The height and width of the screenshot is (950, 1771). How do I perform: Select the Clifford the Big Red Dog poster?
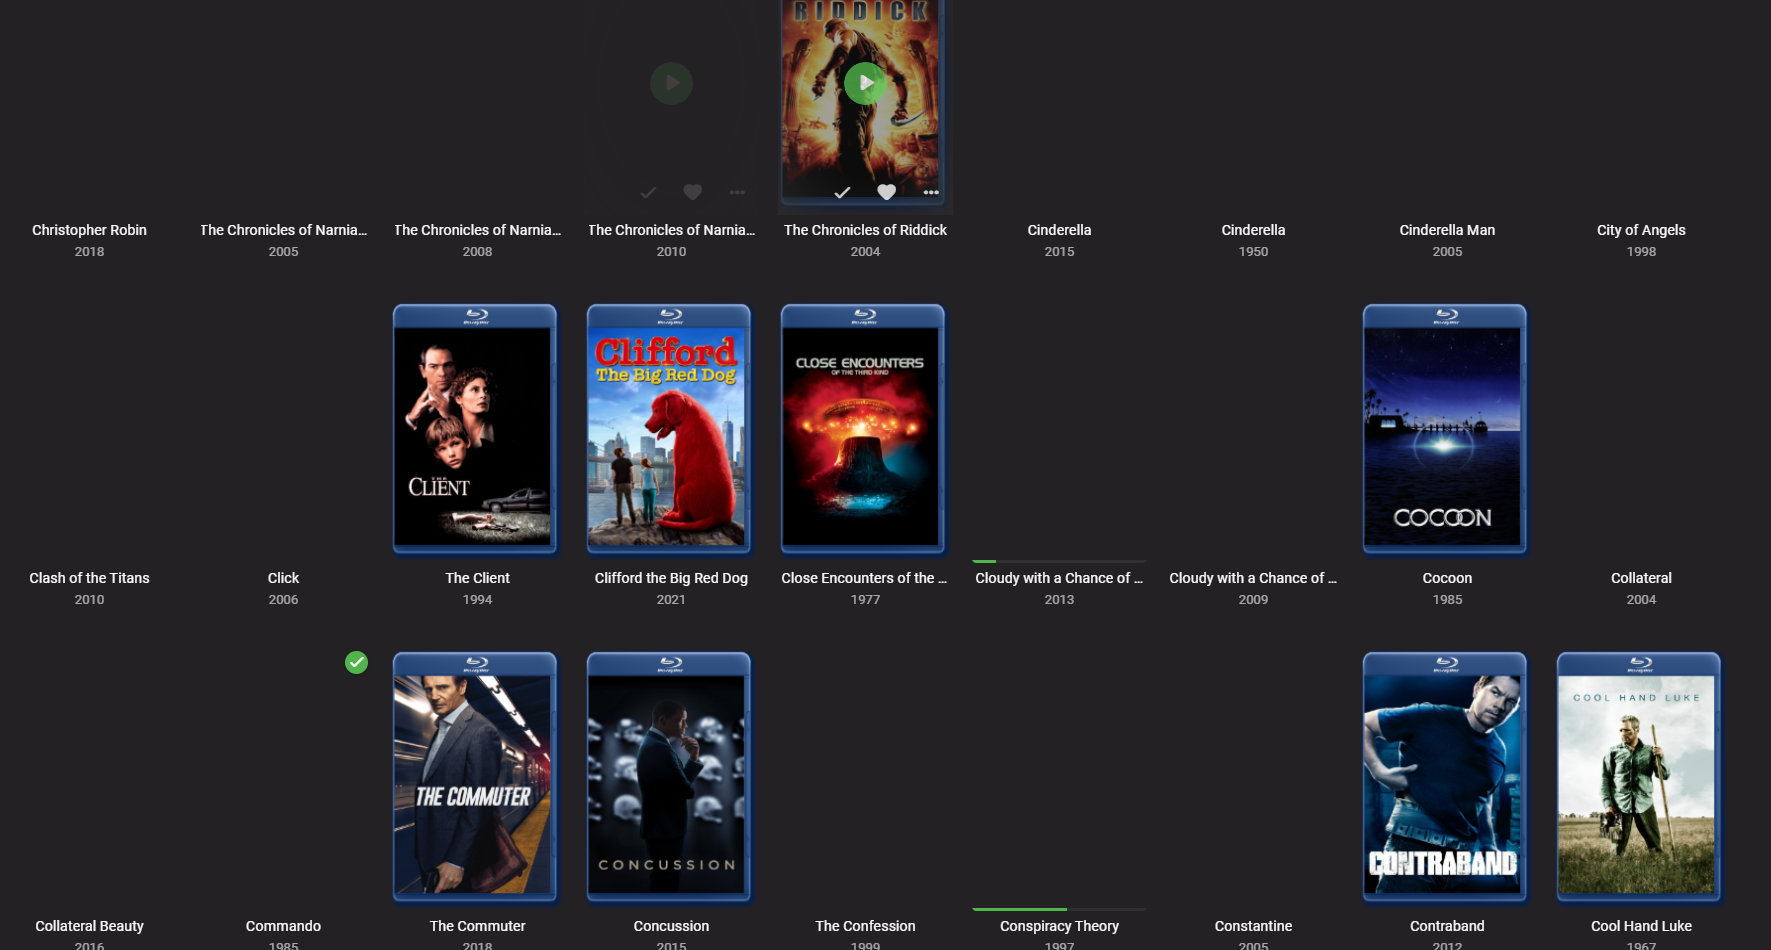click(669, 429)
